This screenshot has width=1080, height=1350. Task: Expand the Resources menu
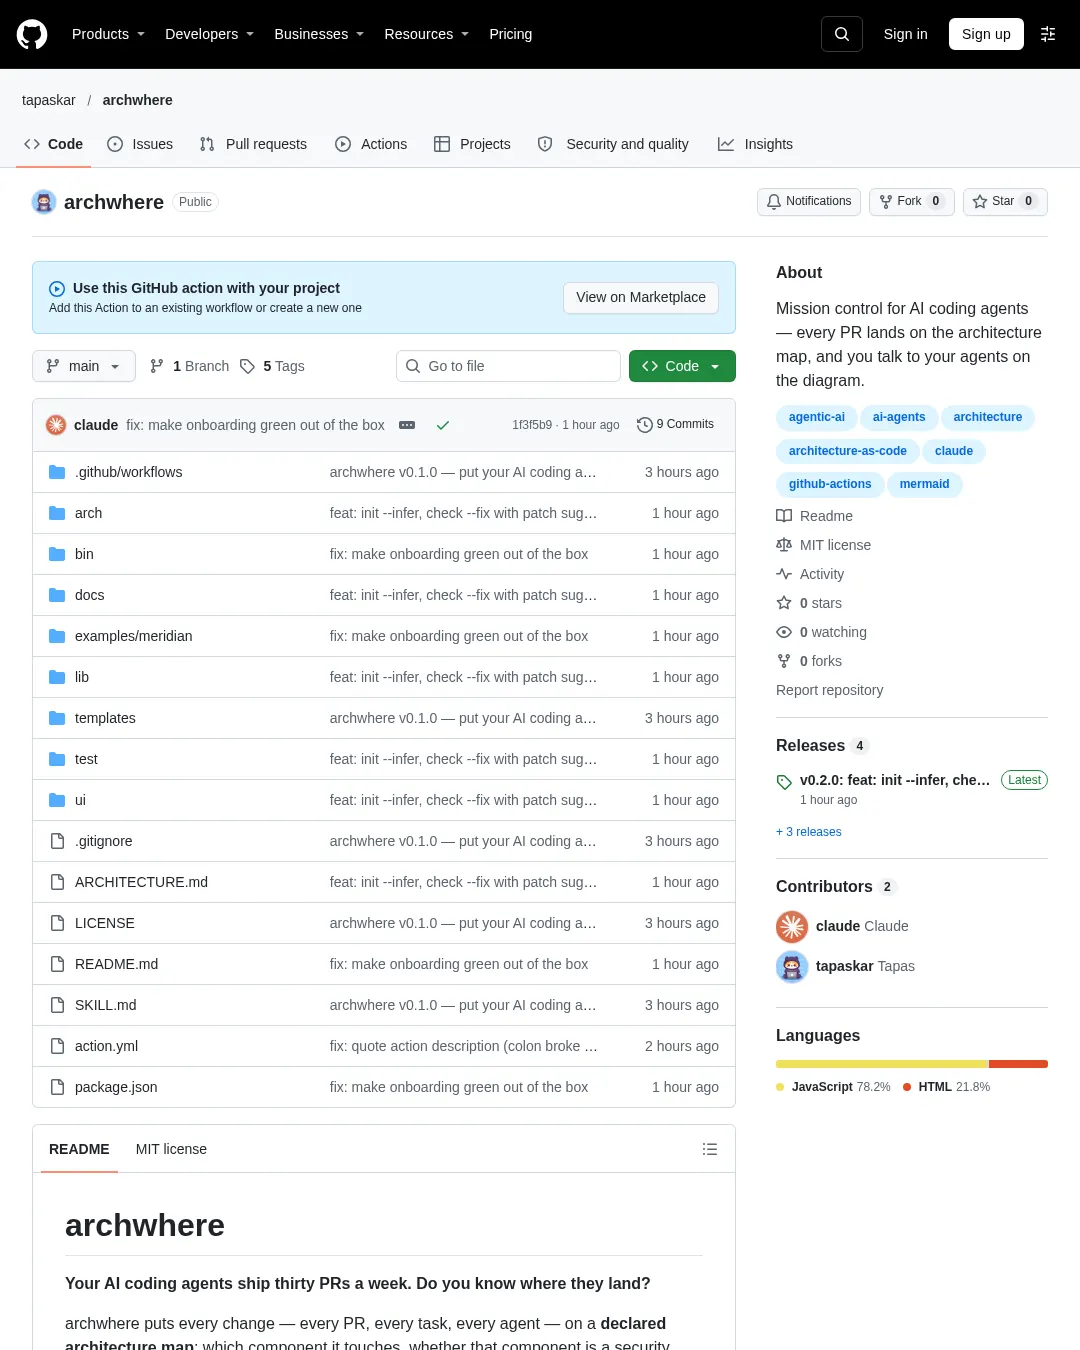coord(426,34)
